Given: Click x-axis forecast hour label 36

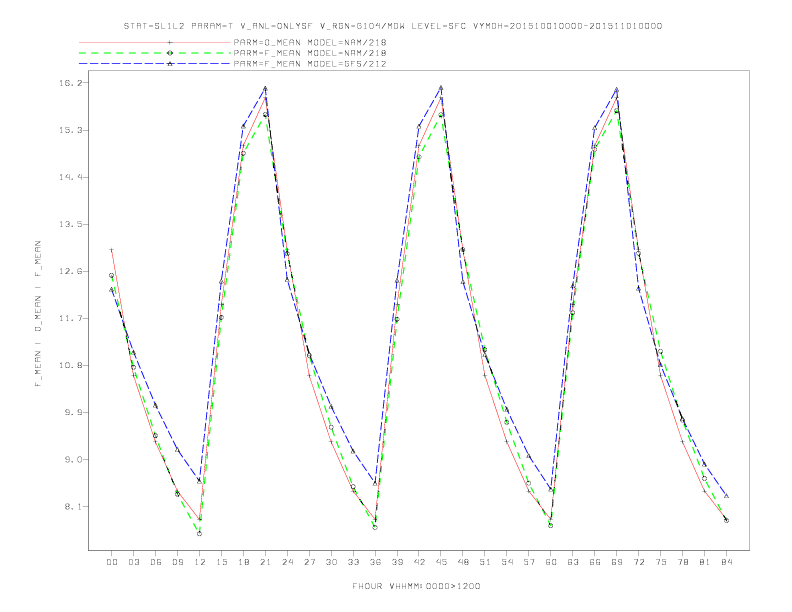Looking at the screenshot, I should pyautogui.click(x=375, y=562).
